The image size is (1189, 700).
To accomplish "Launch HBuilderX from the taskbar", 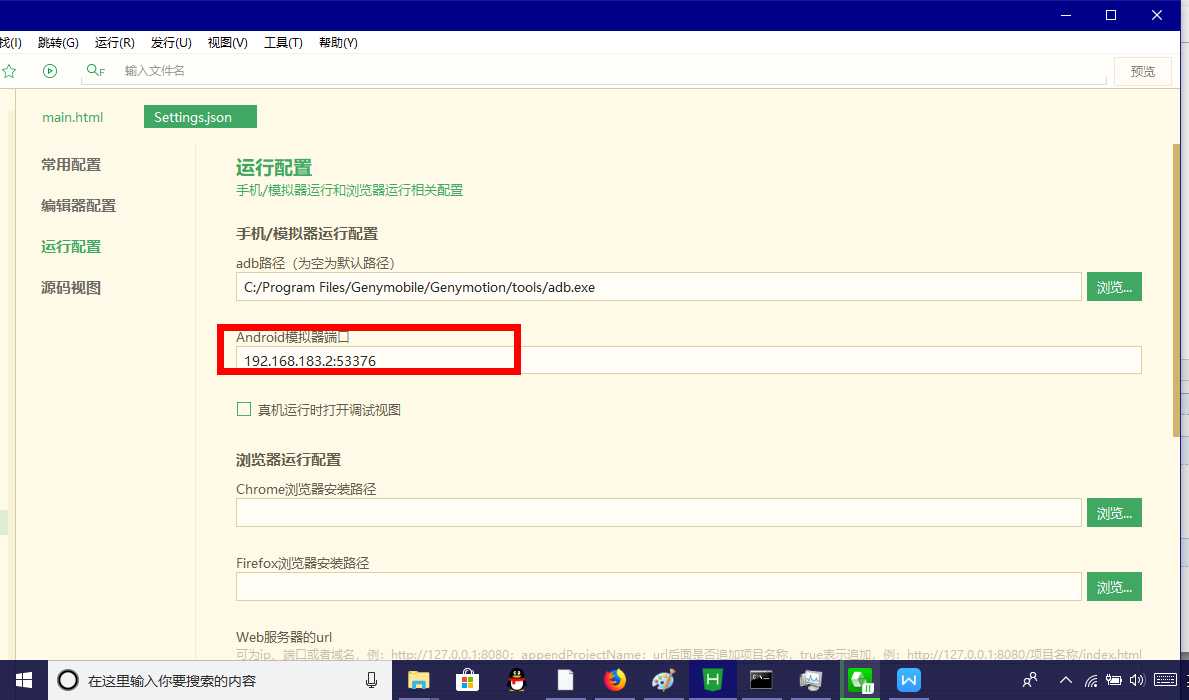I will coord(712,681).
